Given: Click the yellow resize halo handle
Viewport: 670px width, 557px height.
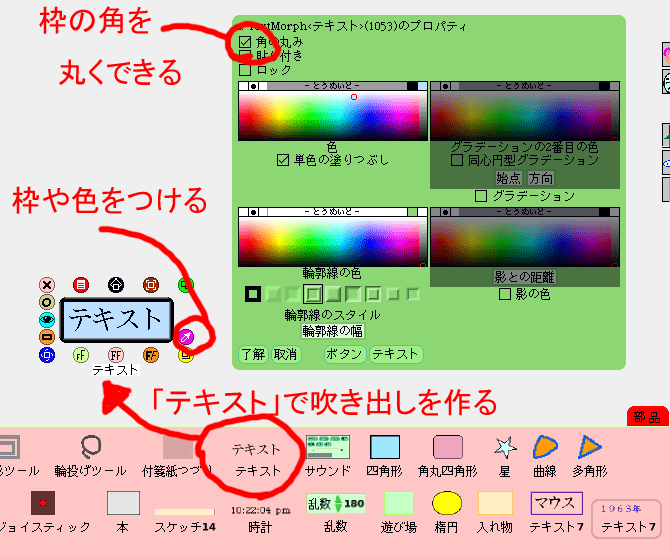Looking at the screenshot, I should (185, 355).
